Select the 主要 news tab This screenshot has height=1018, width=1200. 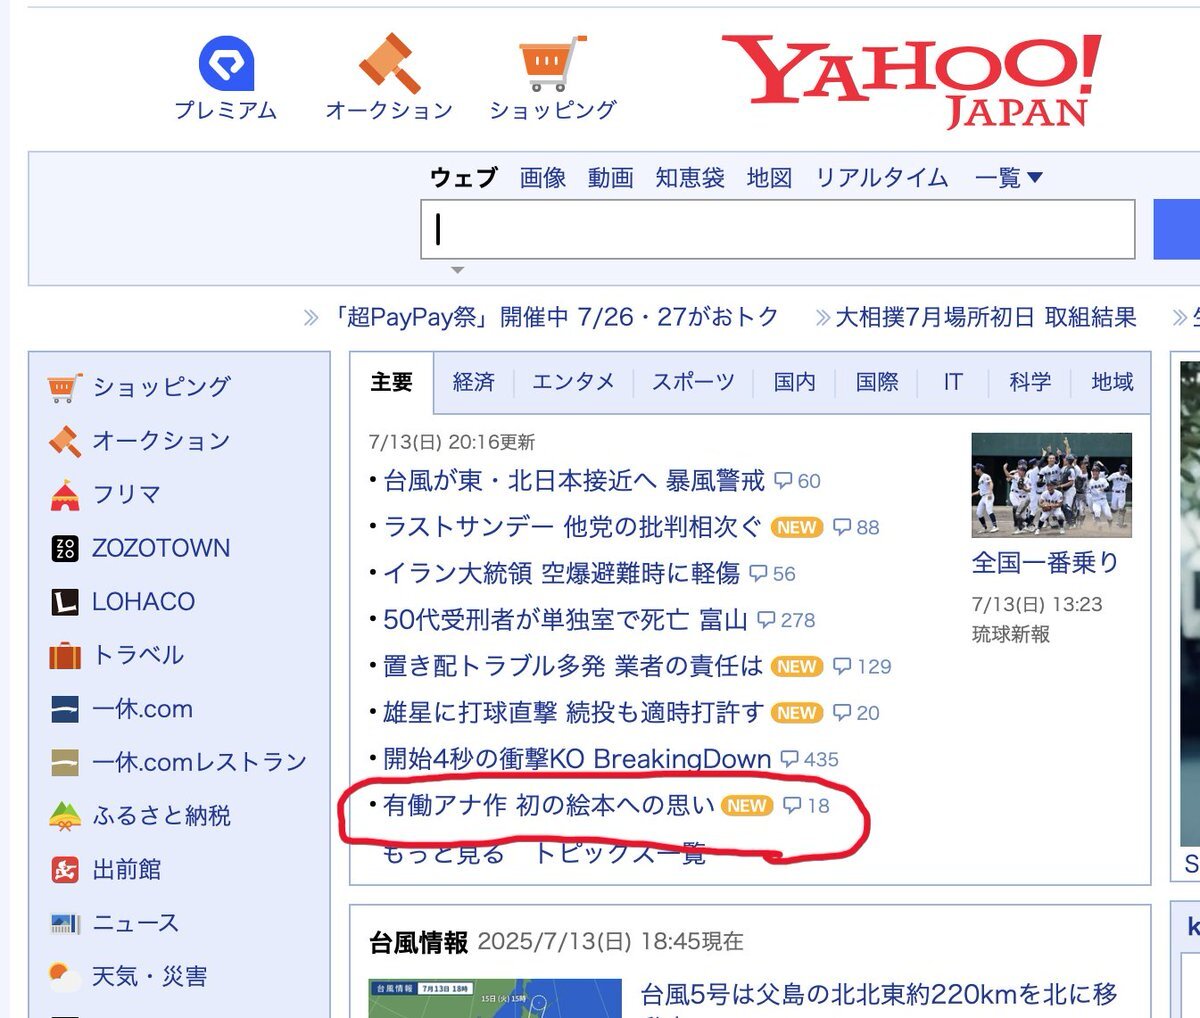[391, 382]
